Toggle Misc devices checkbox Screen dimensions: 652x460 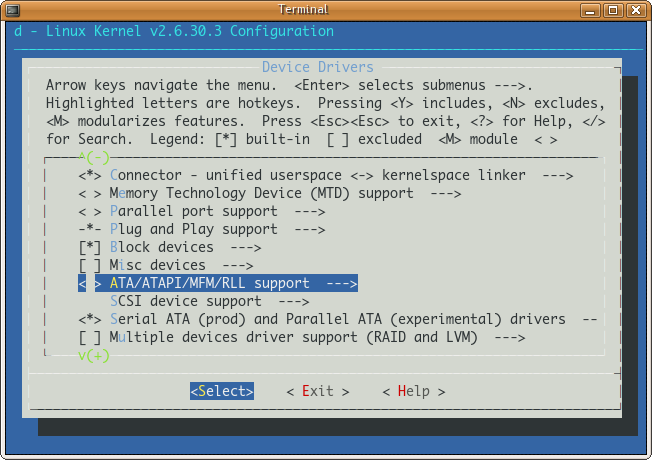[90, 266]
